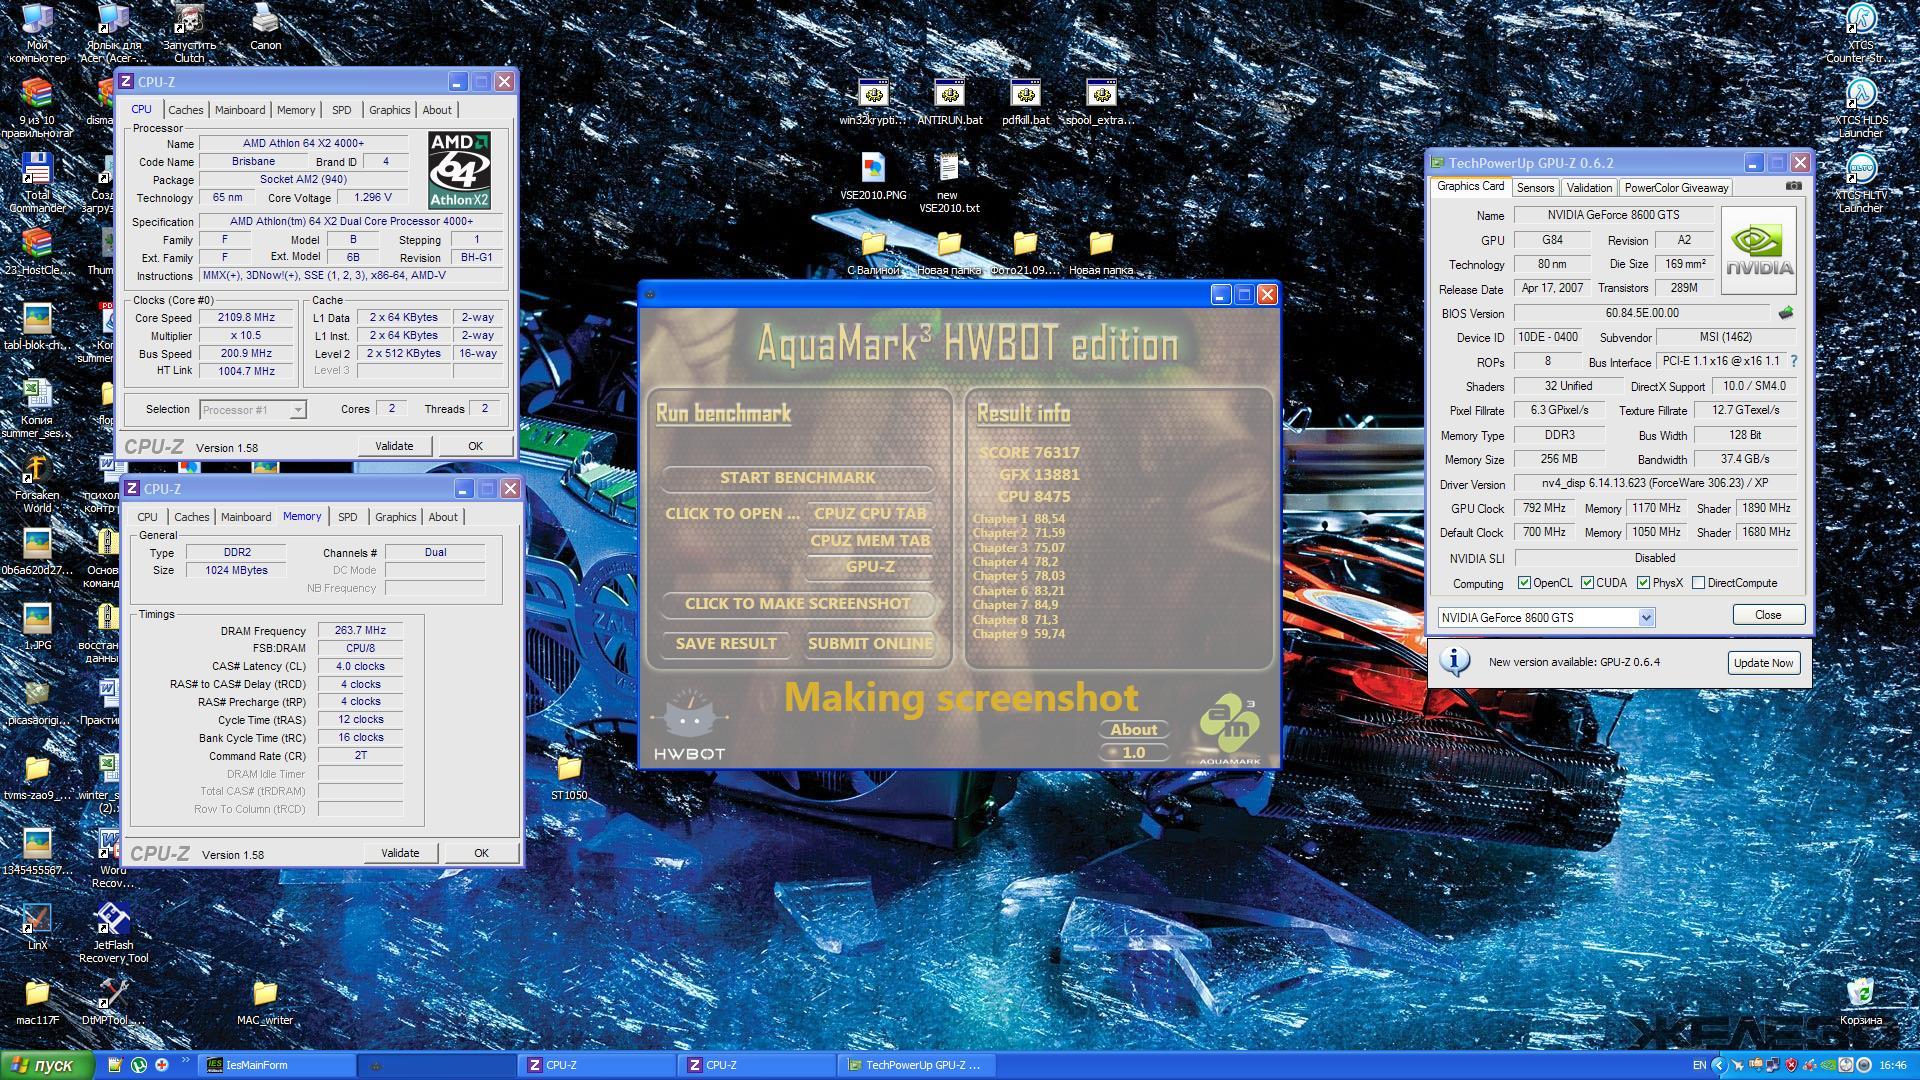The image size is (1920, 1080).
Task: Click the GPU Name field NVIDIA GeForce 8600 GTS
Action: click(1613, 215)
